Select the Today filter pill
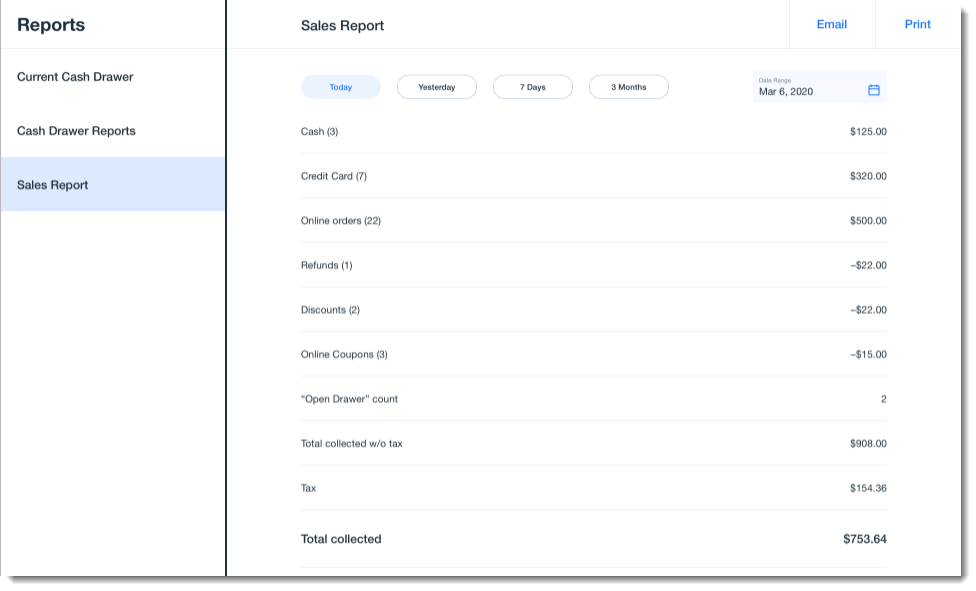Viewport: 976px width, 591px height. click(x=340, y=88)
